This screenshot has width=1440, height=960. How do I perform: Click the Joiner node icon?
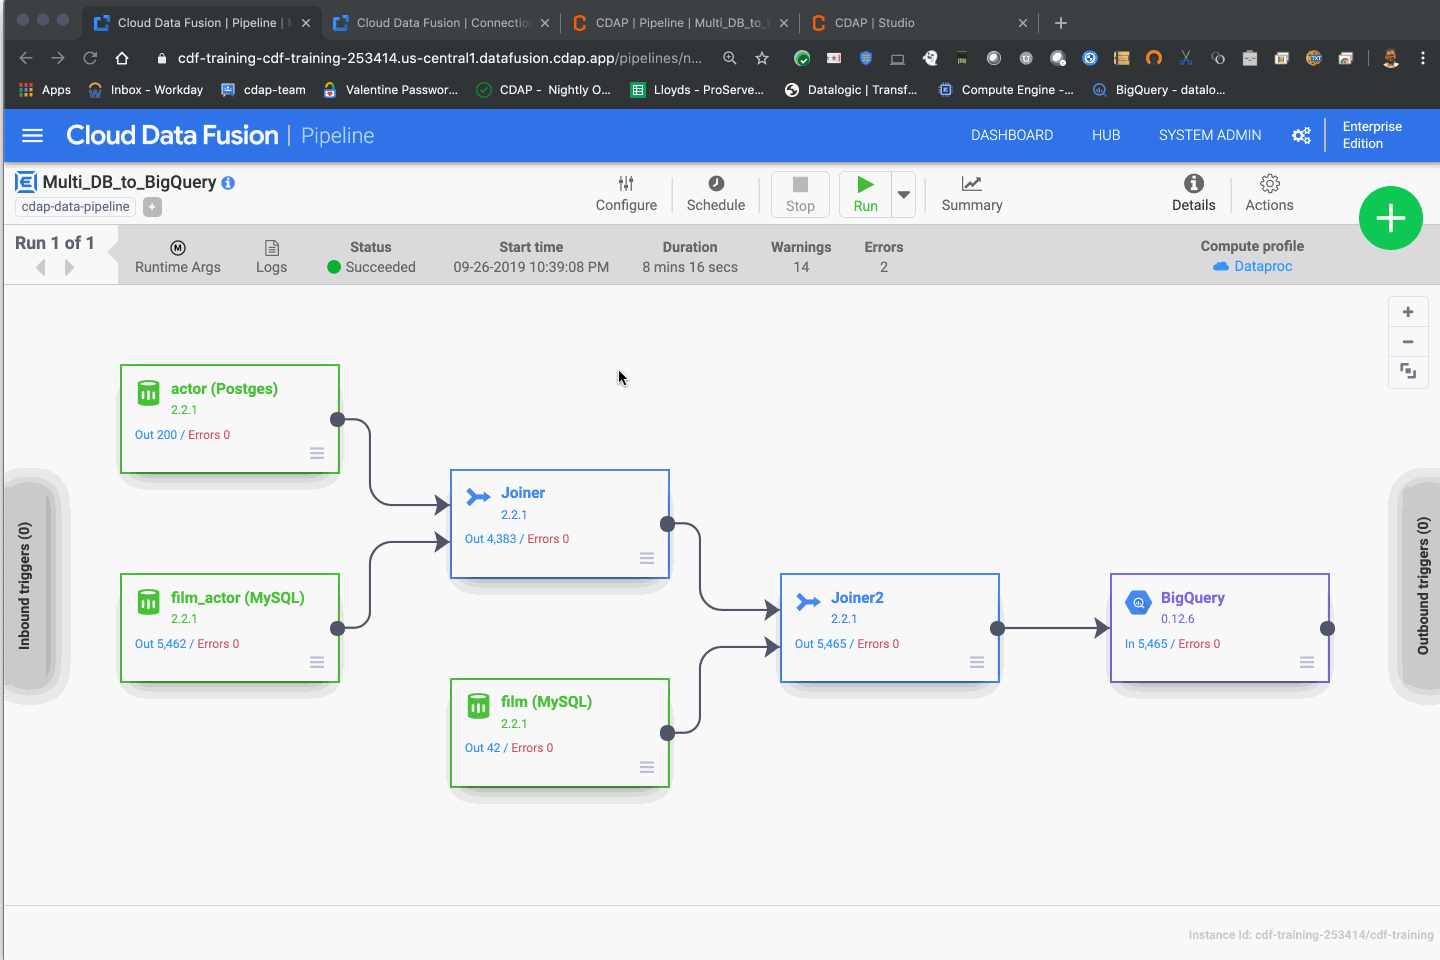pyautogui.click(x=478, y=497)
